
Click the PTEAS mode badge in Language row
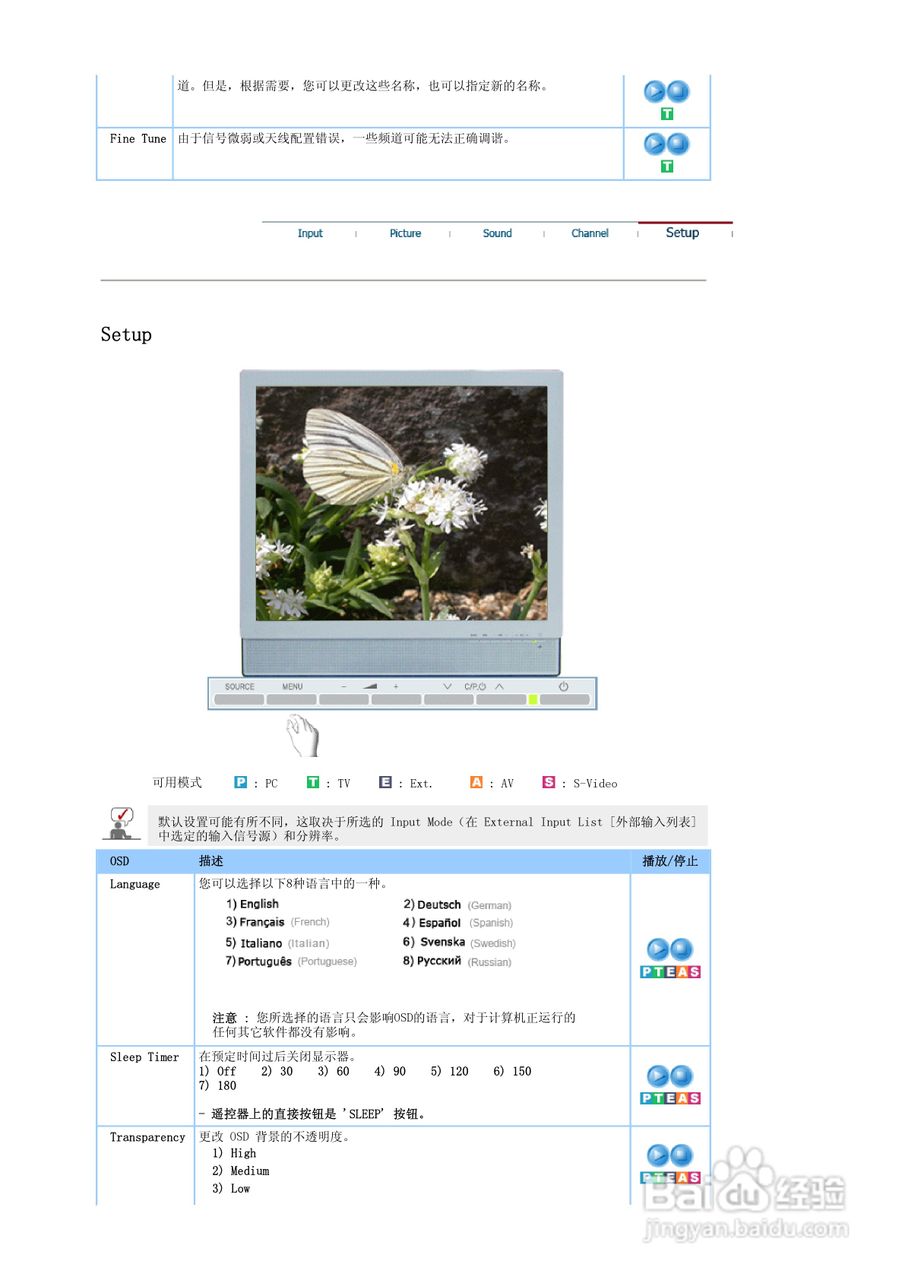pyautogui.click(x=670, y=972)
